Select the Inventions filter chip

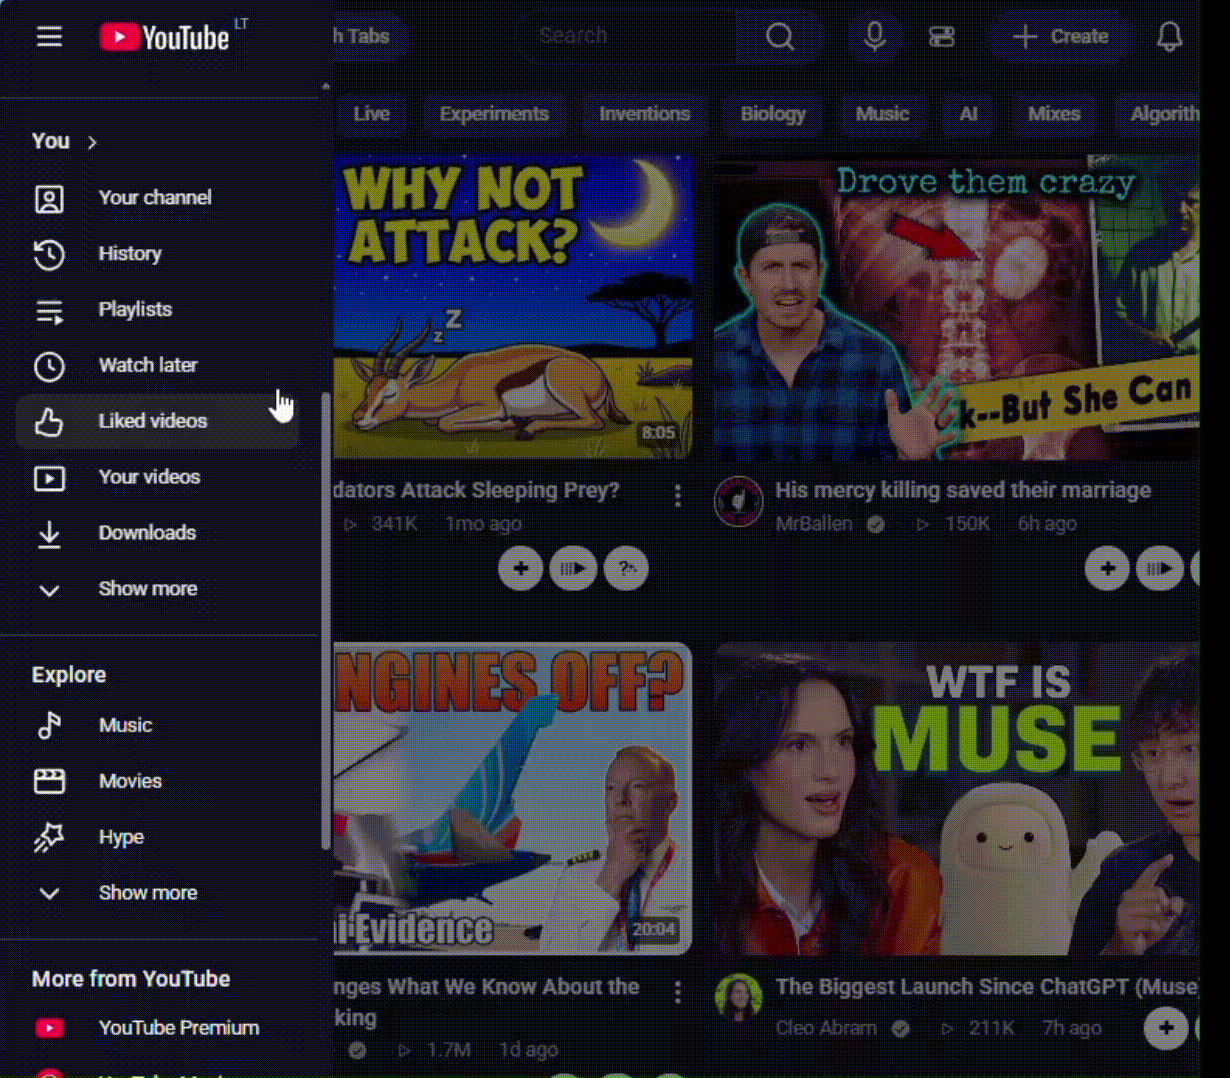[645, 114]
